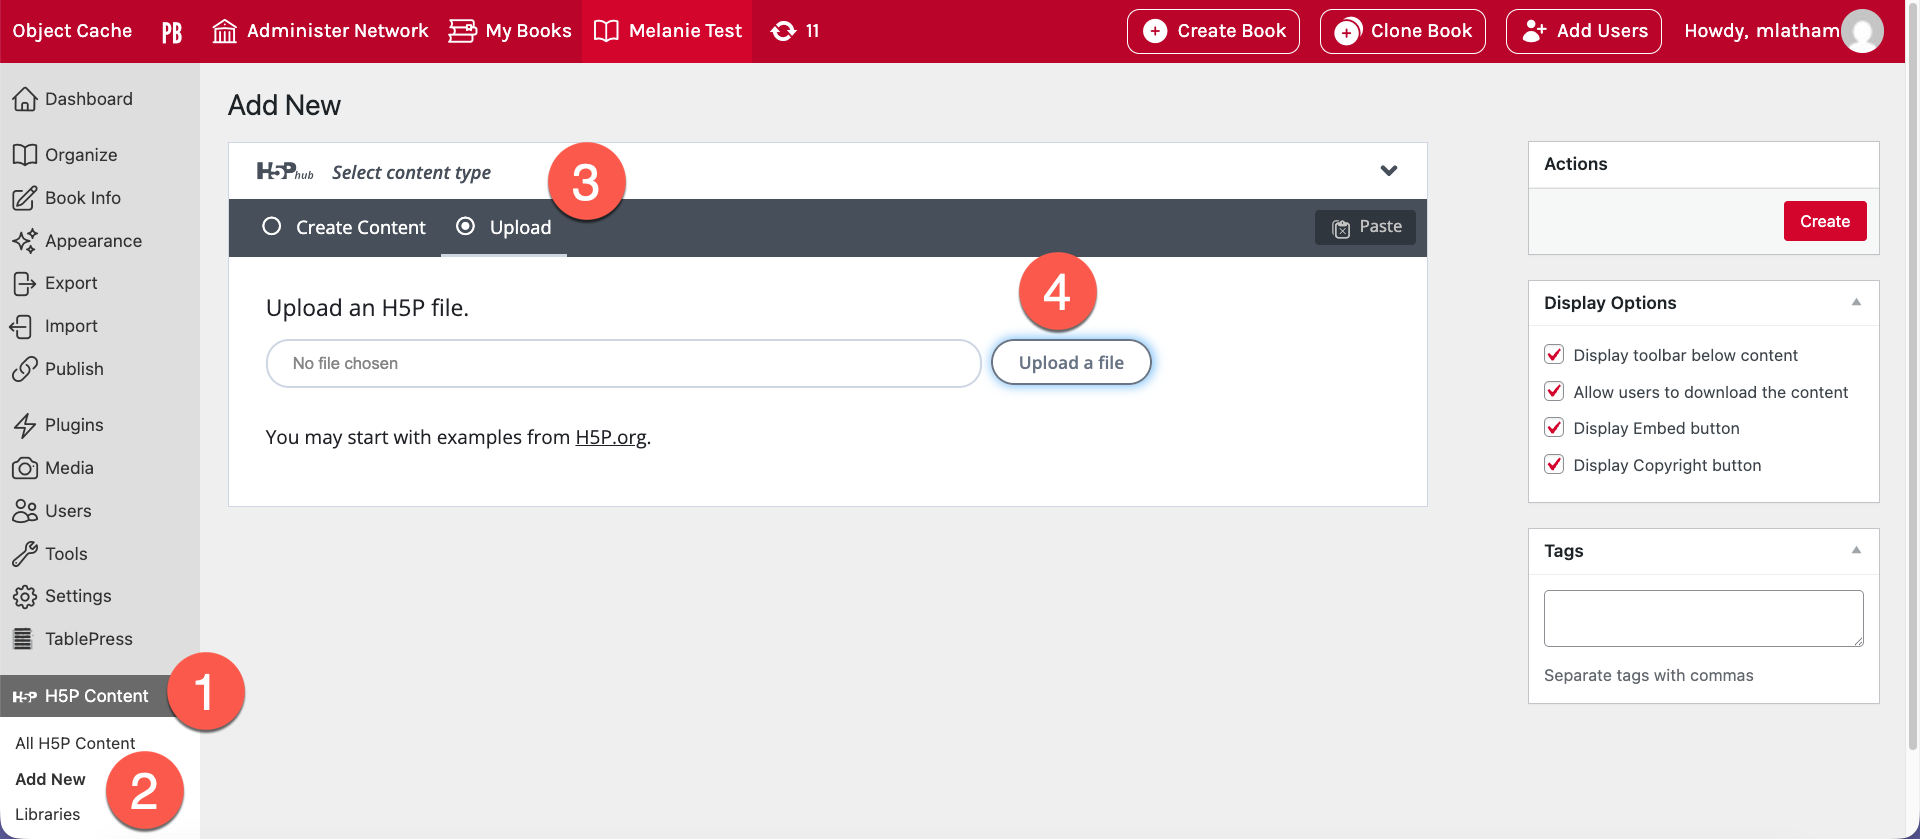The width and height of the screenshot is (1920, 839).
Task: Click the Settings gear icon
Action: pos(25,597)
